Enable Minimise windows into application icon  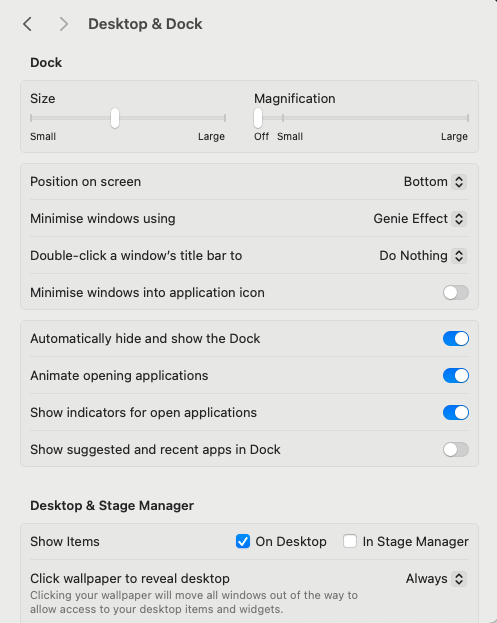point(456,293)
